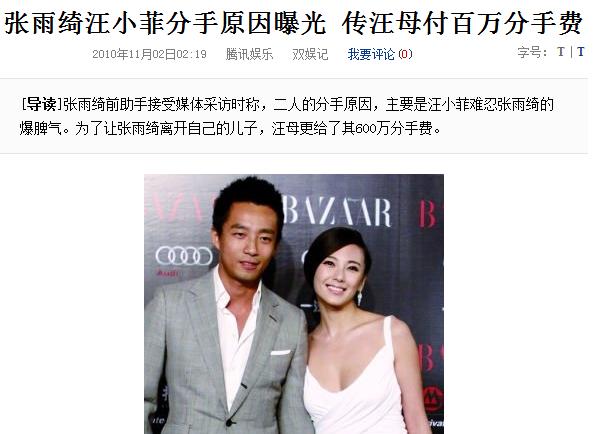This screenshot has width=594, height=434.
Task: Click the 双娱记 column link
Action: click(310, 55)
